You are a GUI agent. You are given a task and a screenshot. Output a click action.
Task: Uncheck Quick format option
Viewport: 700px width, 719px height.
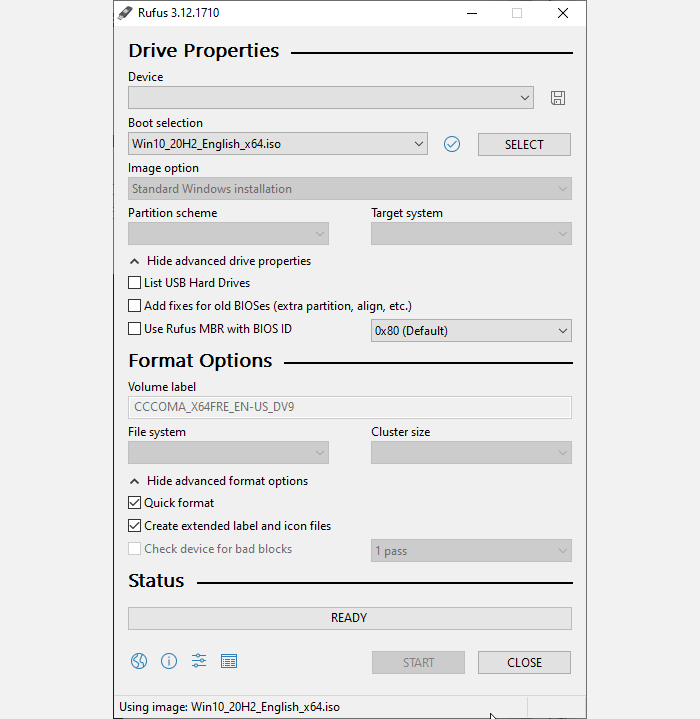(135, 503)
